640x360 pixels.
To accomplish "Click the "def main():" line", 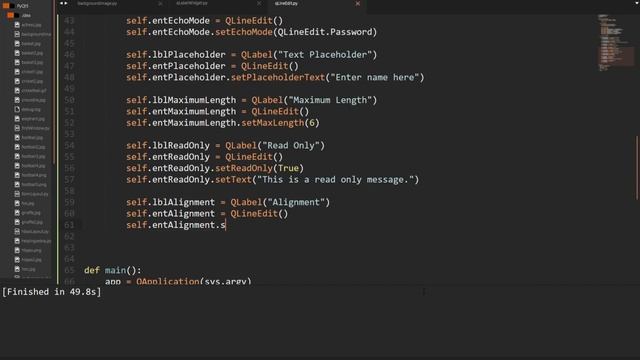I will (x=113, y=271).
